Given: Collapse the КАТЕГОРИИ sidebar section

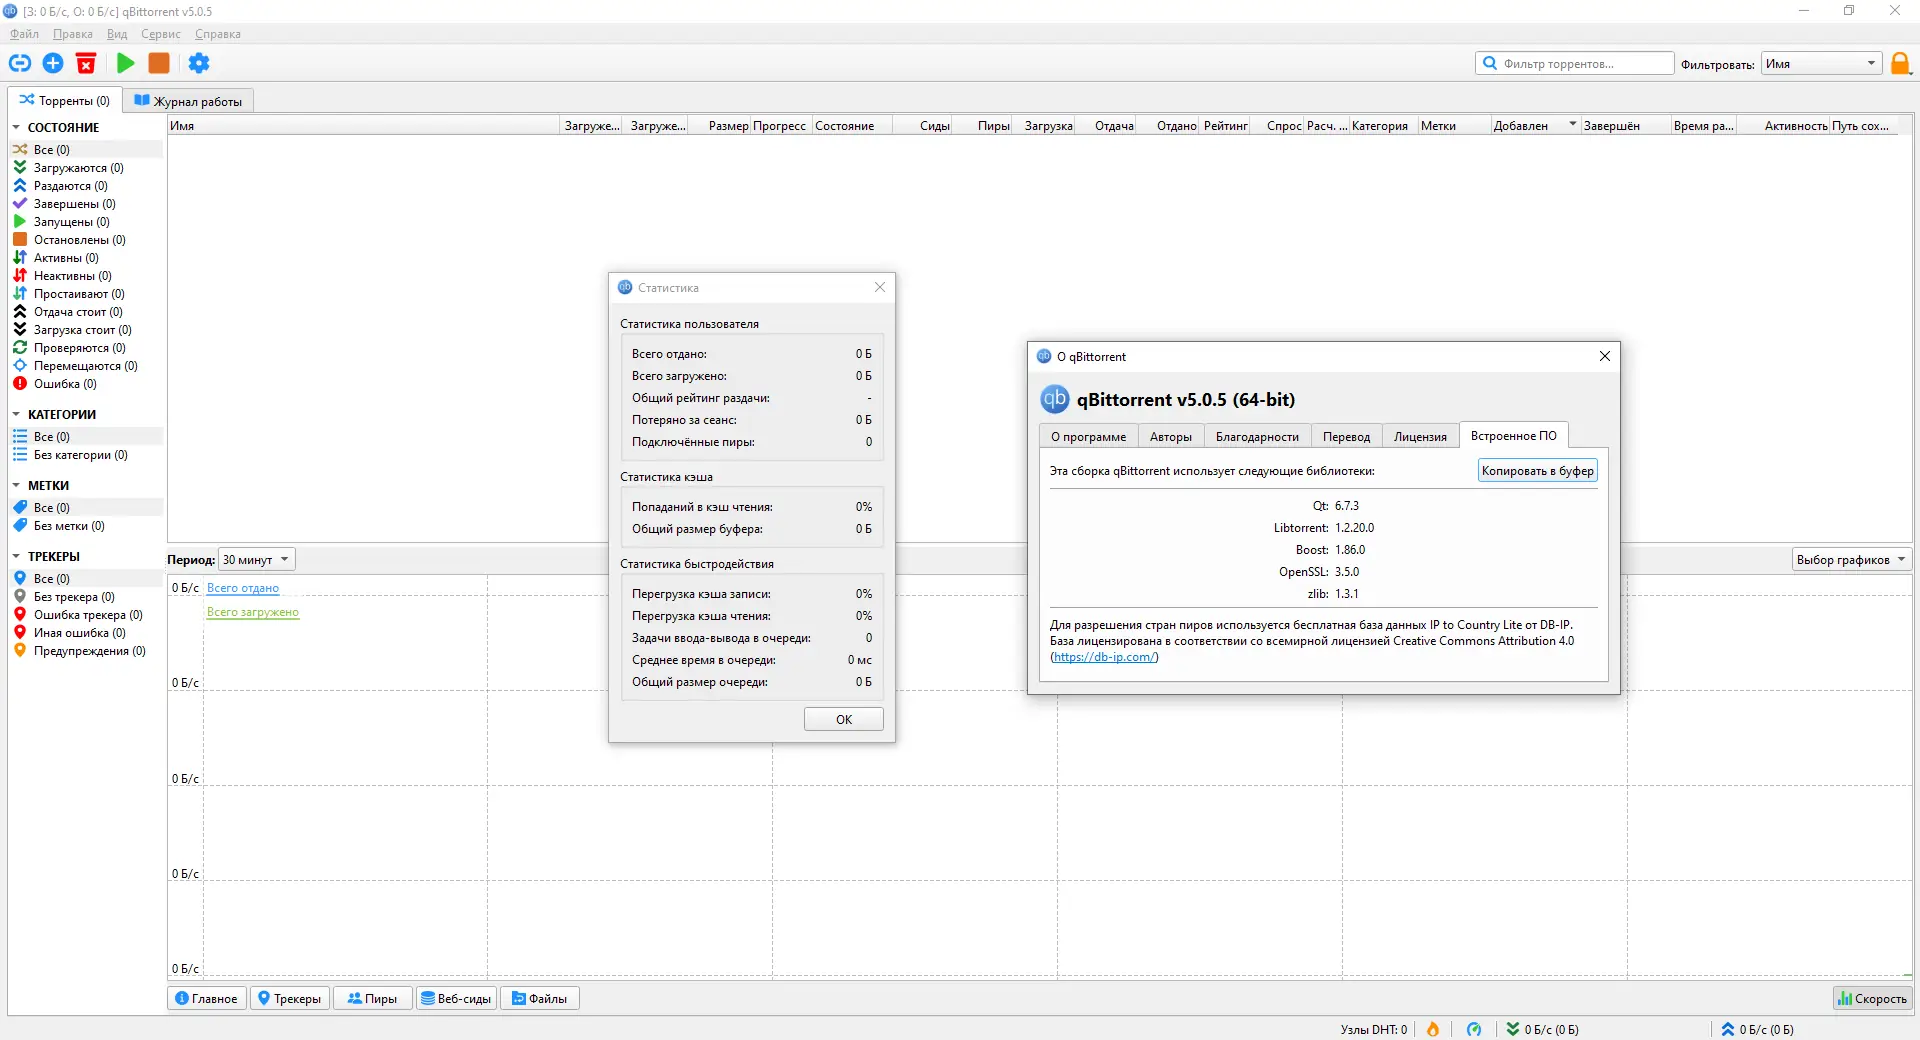Looking at the screenshot, I should pos(16,415).
